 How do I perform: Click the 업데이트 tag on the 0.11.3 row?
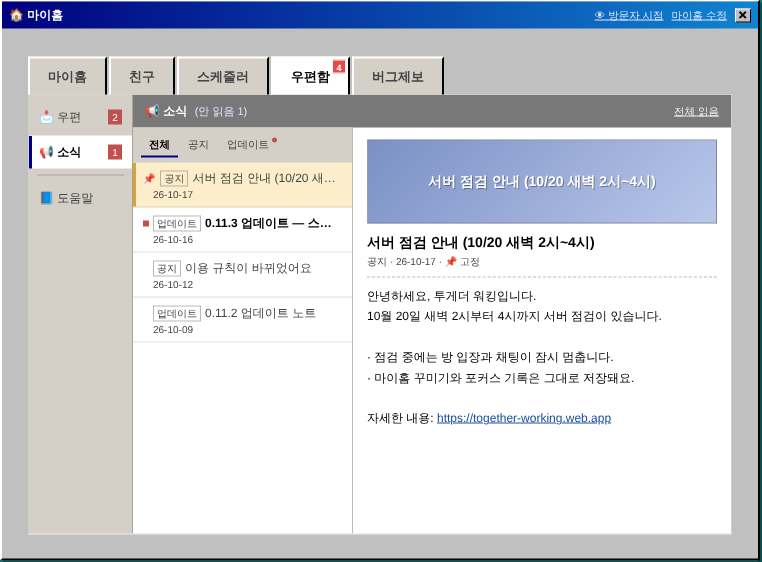[x=177, y=224]
